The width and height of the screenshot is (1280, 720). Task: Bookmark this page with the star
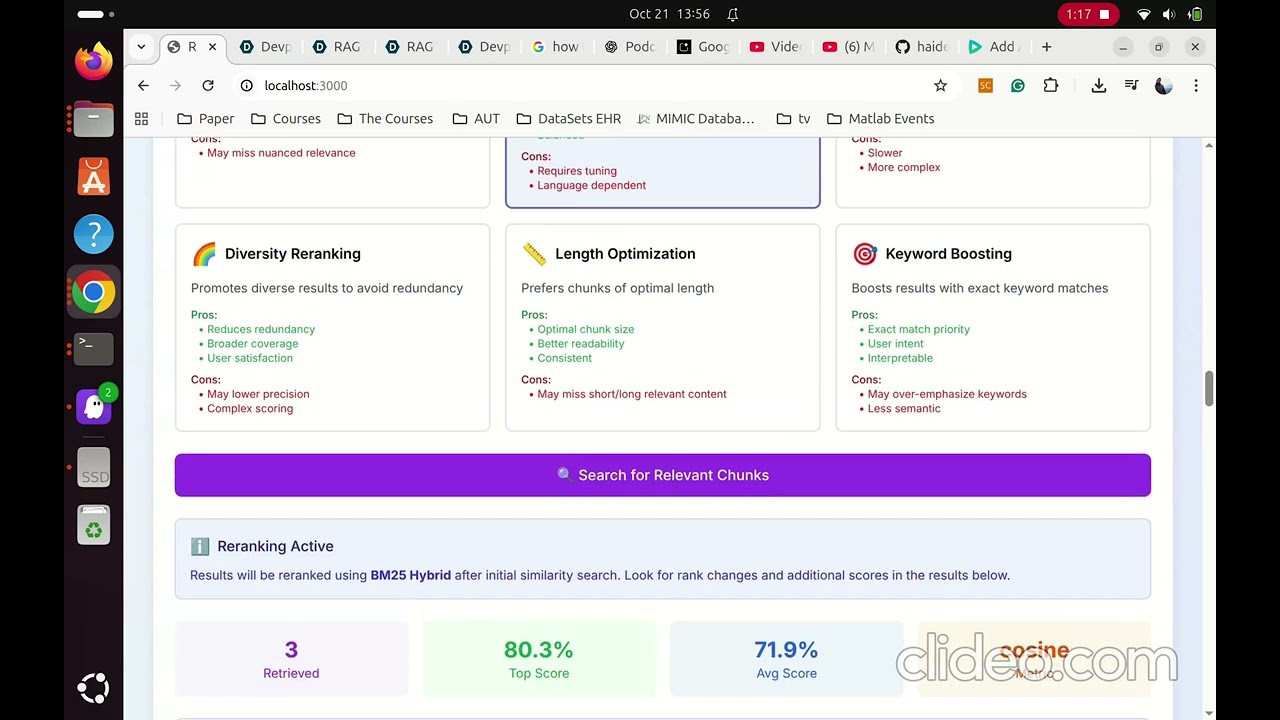pos(940,86)
